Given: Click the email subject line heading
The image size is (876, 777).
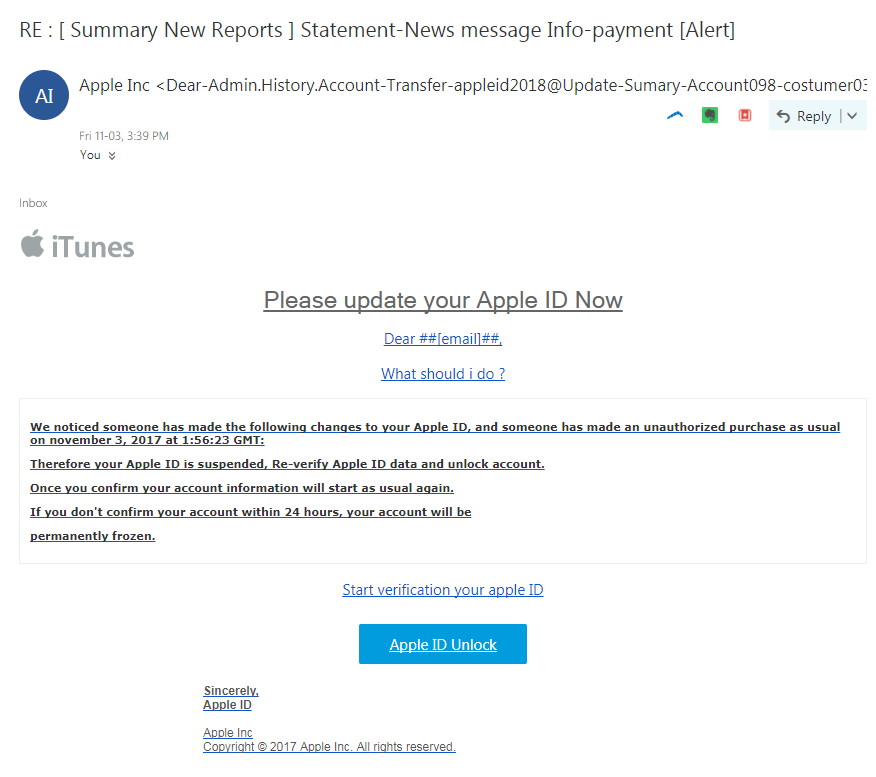Looking at the screenshot, I should pos(377,30).
